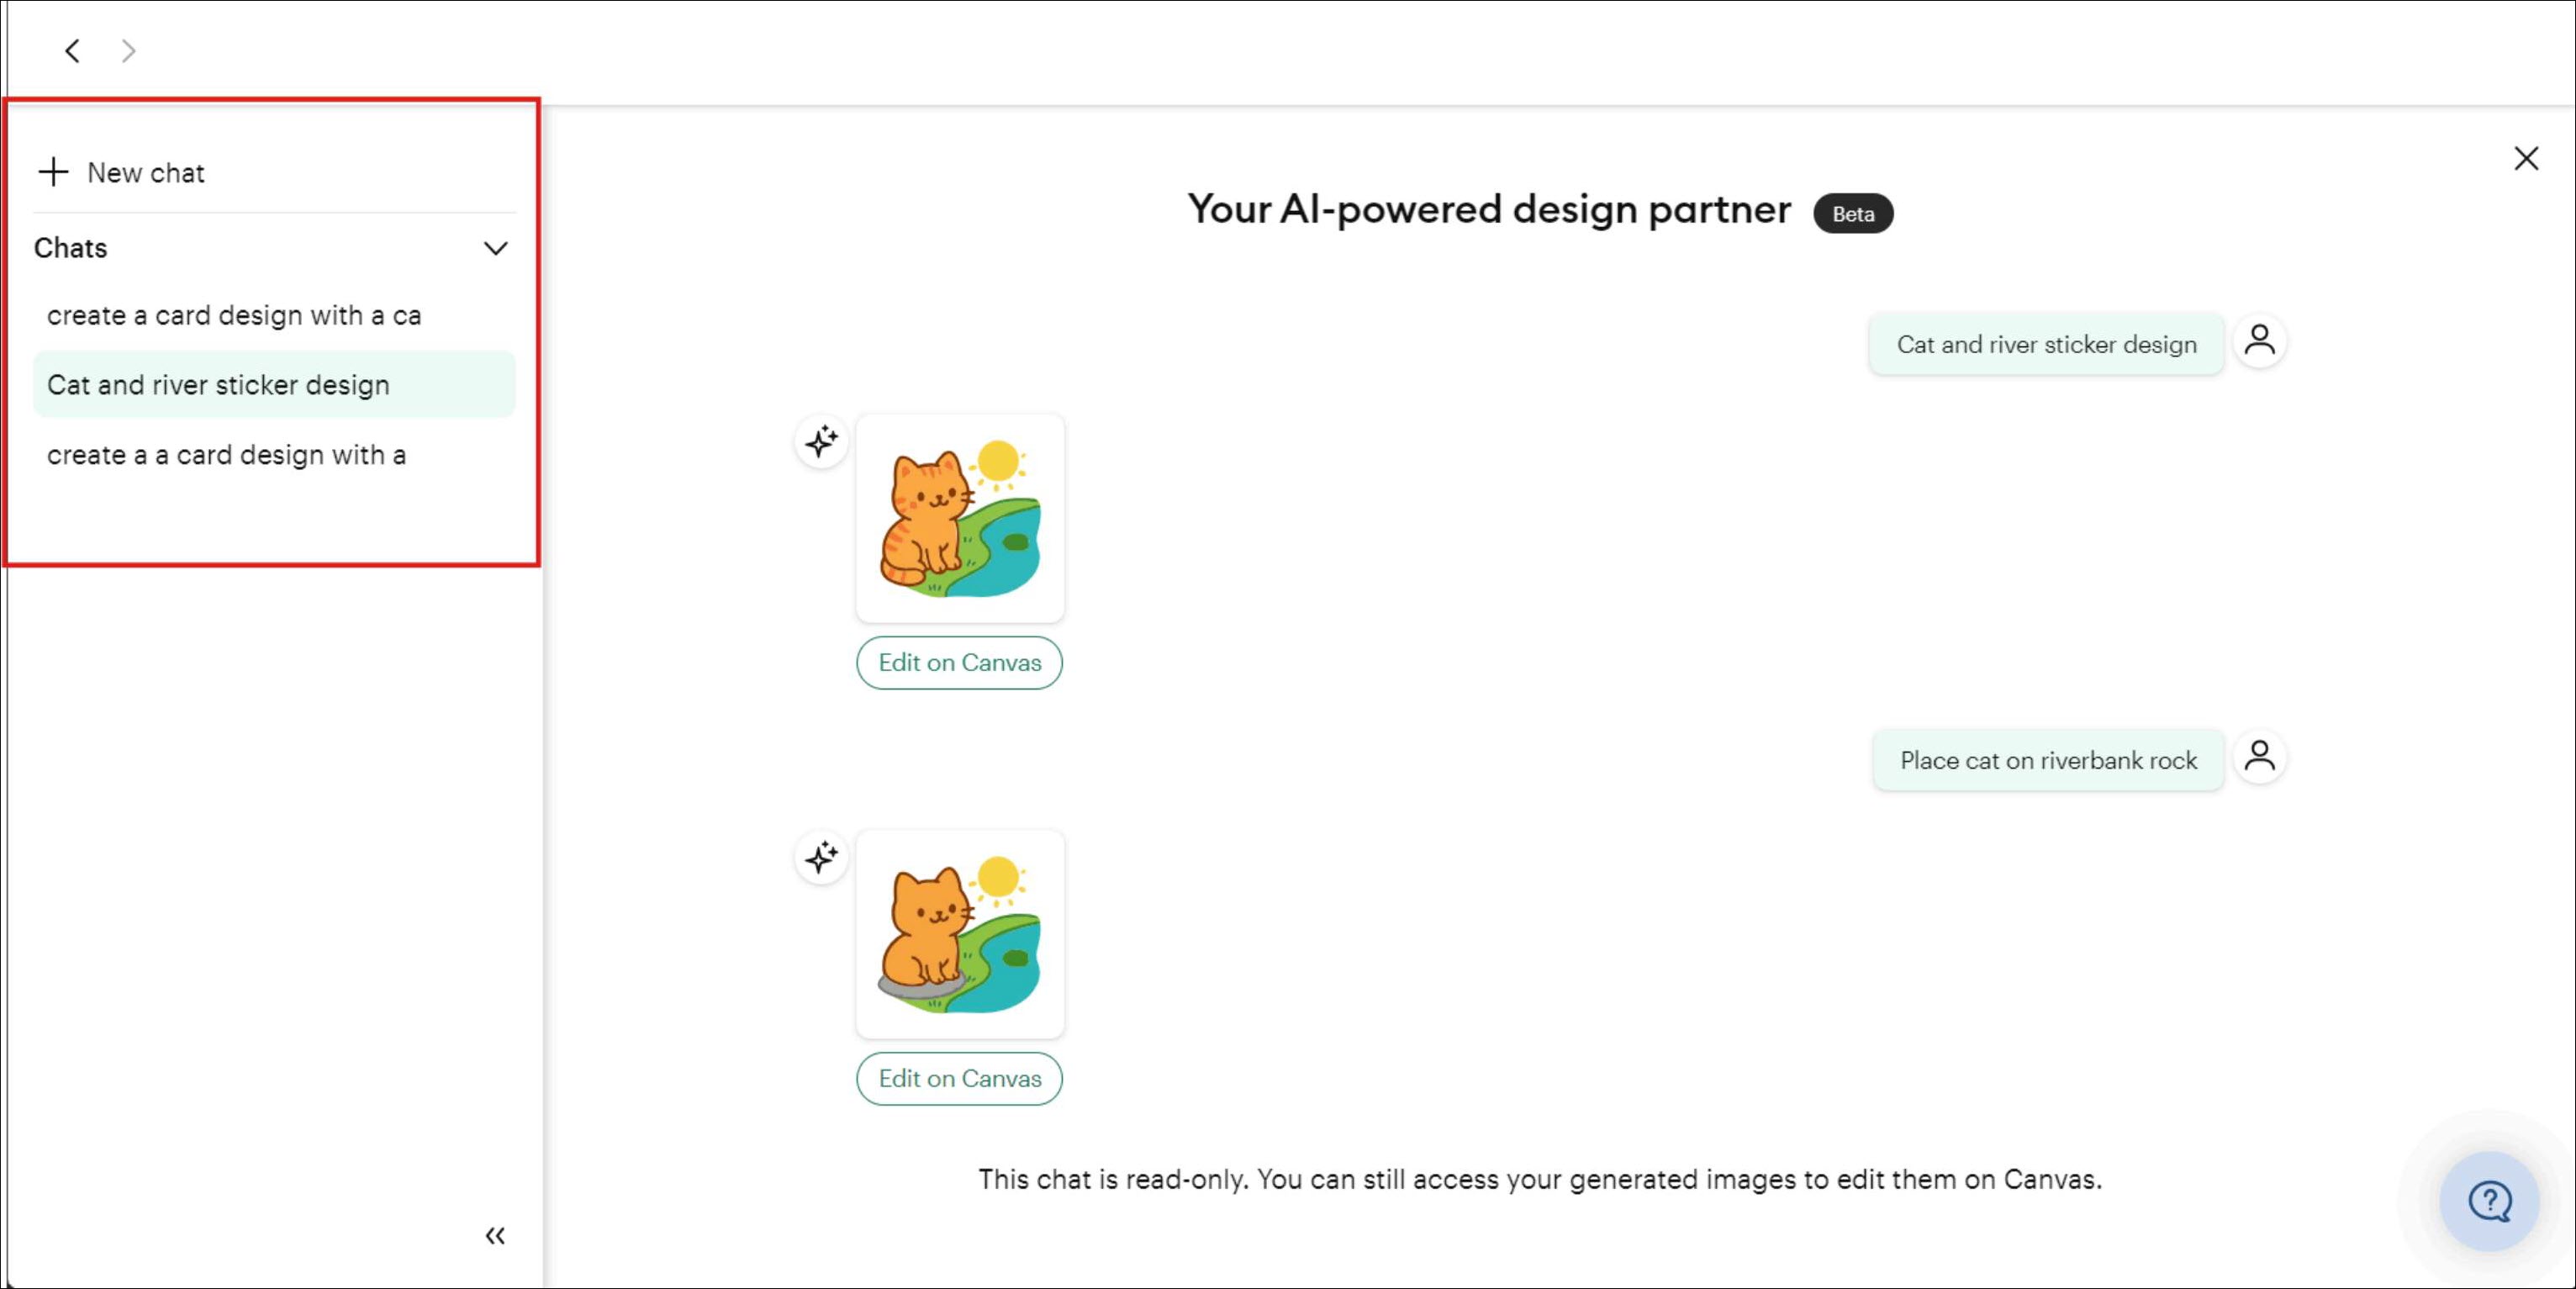Click the user avatar beside 'Cat and river sticker design'
The height and width of the screenshot is (1289, 2576).
(x=2260, y=341)
